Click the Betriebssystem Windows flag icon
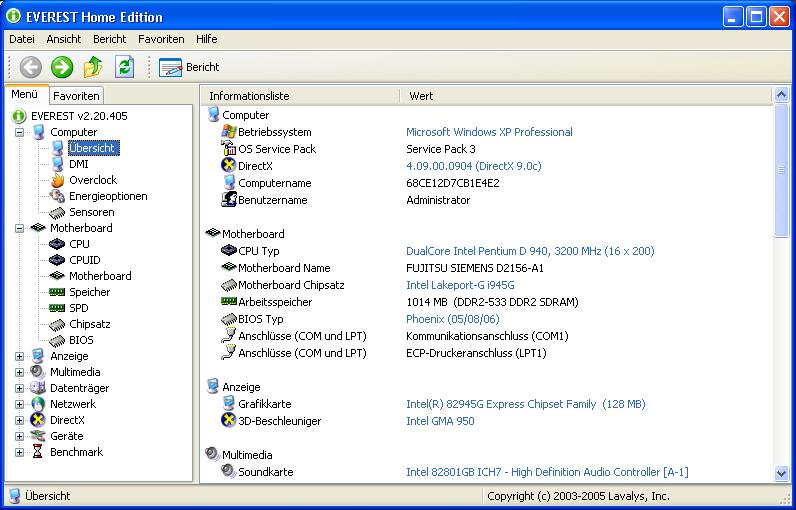 click(x=229, y=132)
